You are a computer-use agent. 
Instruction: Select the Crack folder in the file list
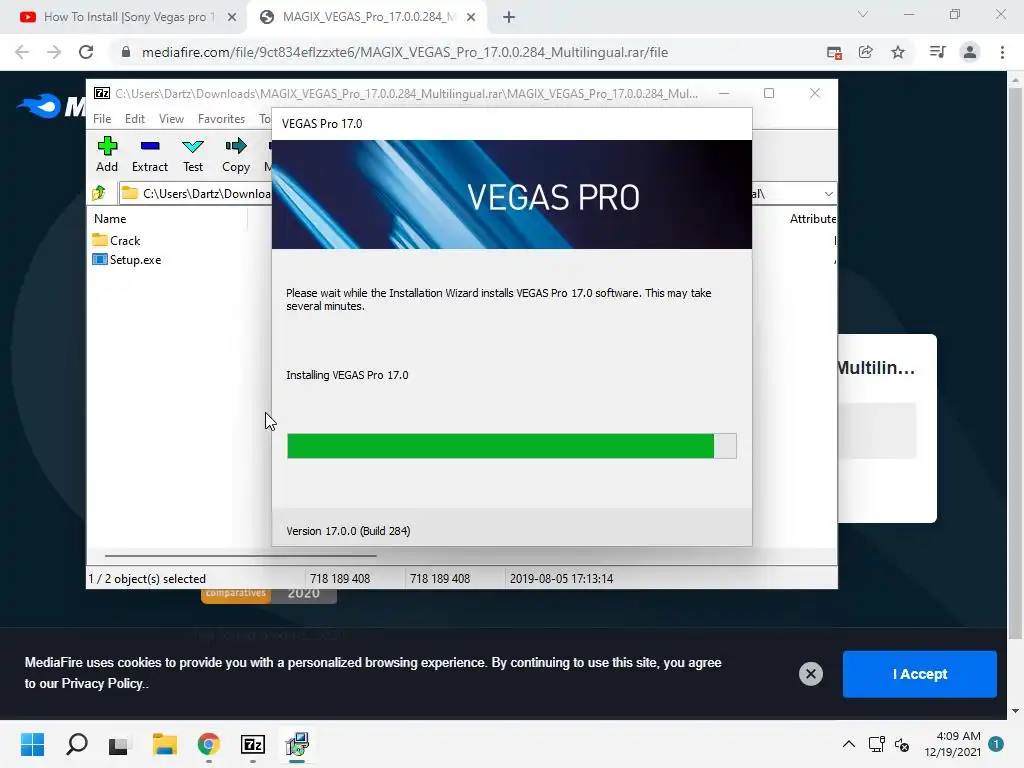point(116,240)
